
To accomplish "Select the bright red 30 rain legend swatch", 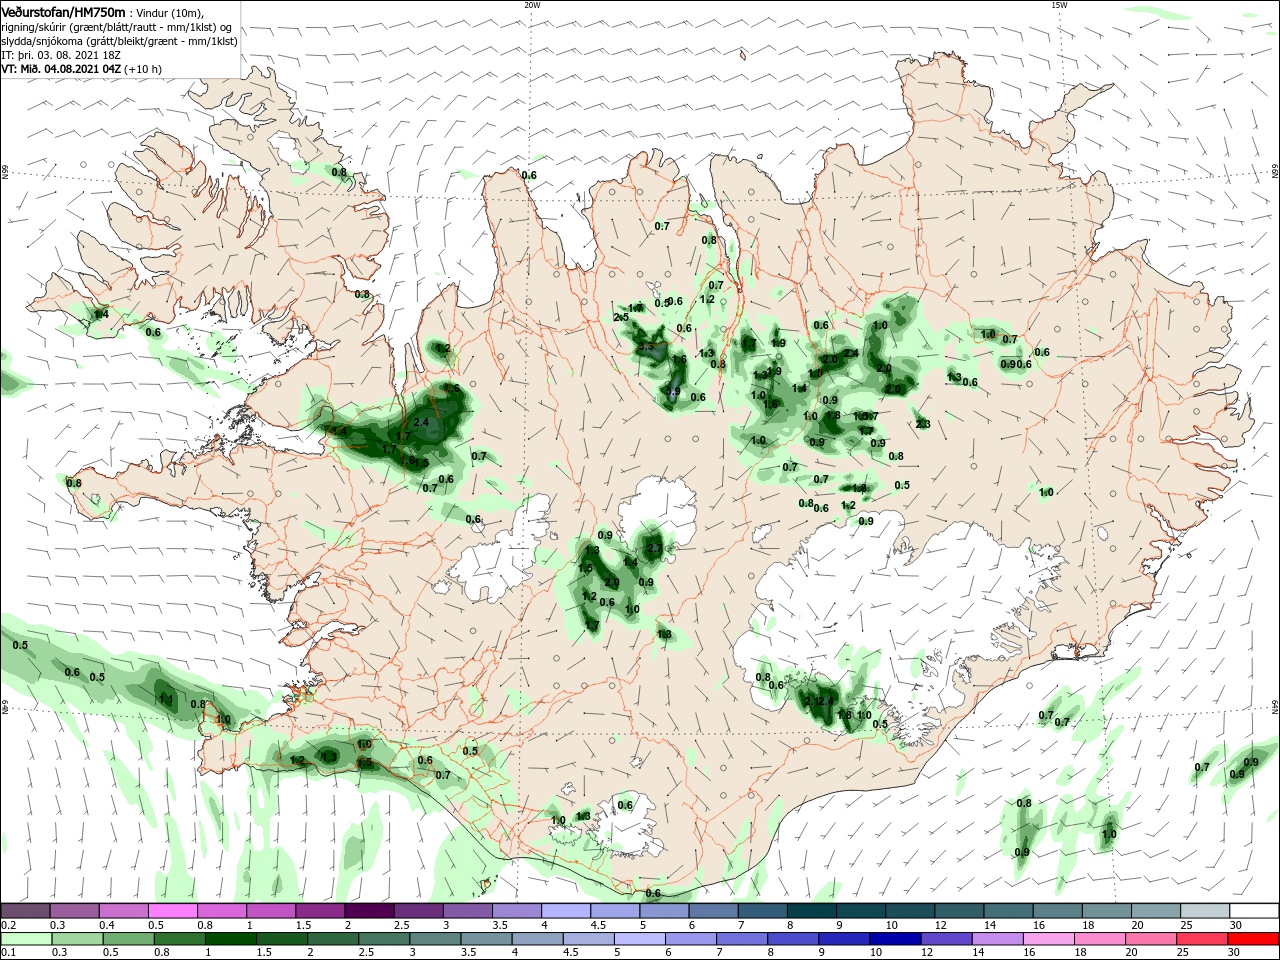I will [x=1253, y=939].
